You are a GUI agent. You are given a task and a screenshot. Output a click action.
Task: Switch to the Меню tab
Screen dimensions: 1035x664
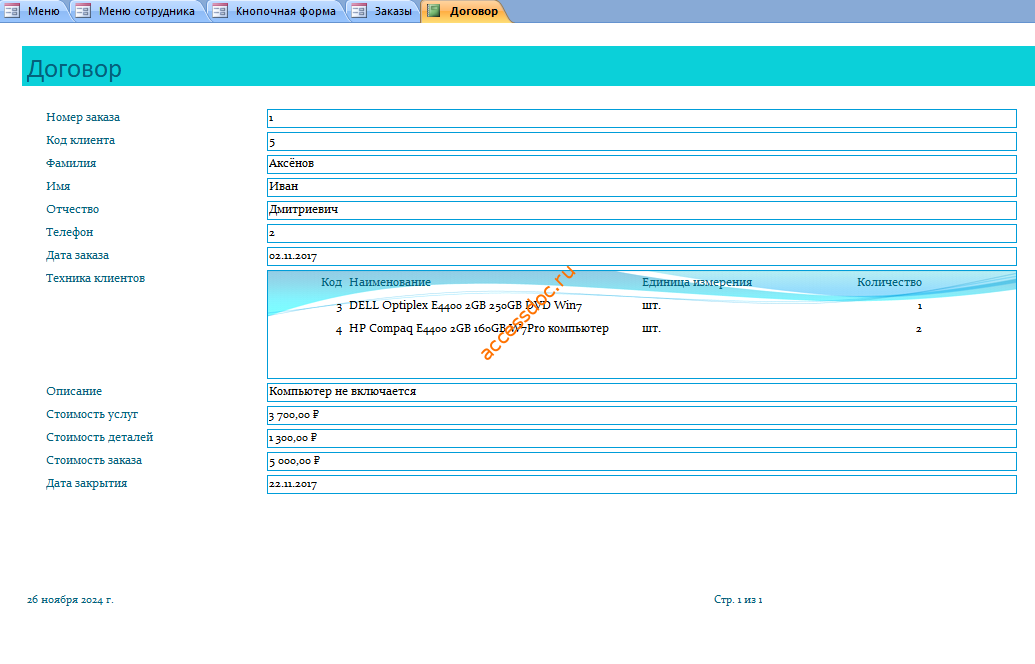pyautogui.click(x=34, y=11)
